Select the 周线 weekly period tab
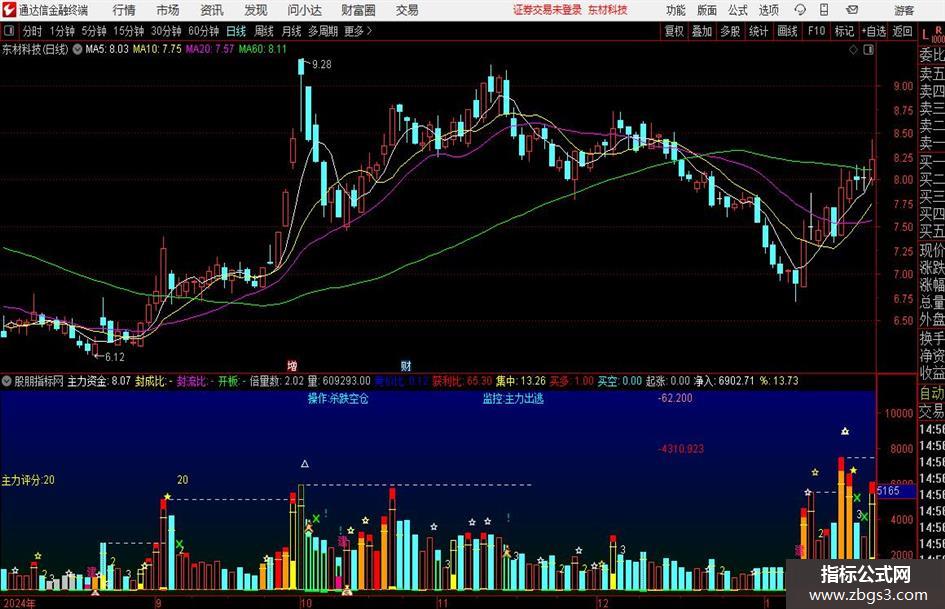This screenshot has width=945, height=609. 264,31
